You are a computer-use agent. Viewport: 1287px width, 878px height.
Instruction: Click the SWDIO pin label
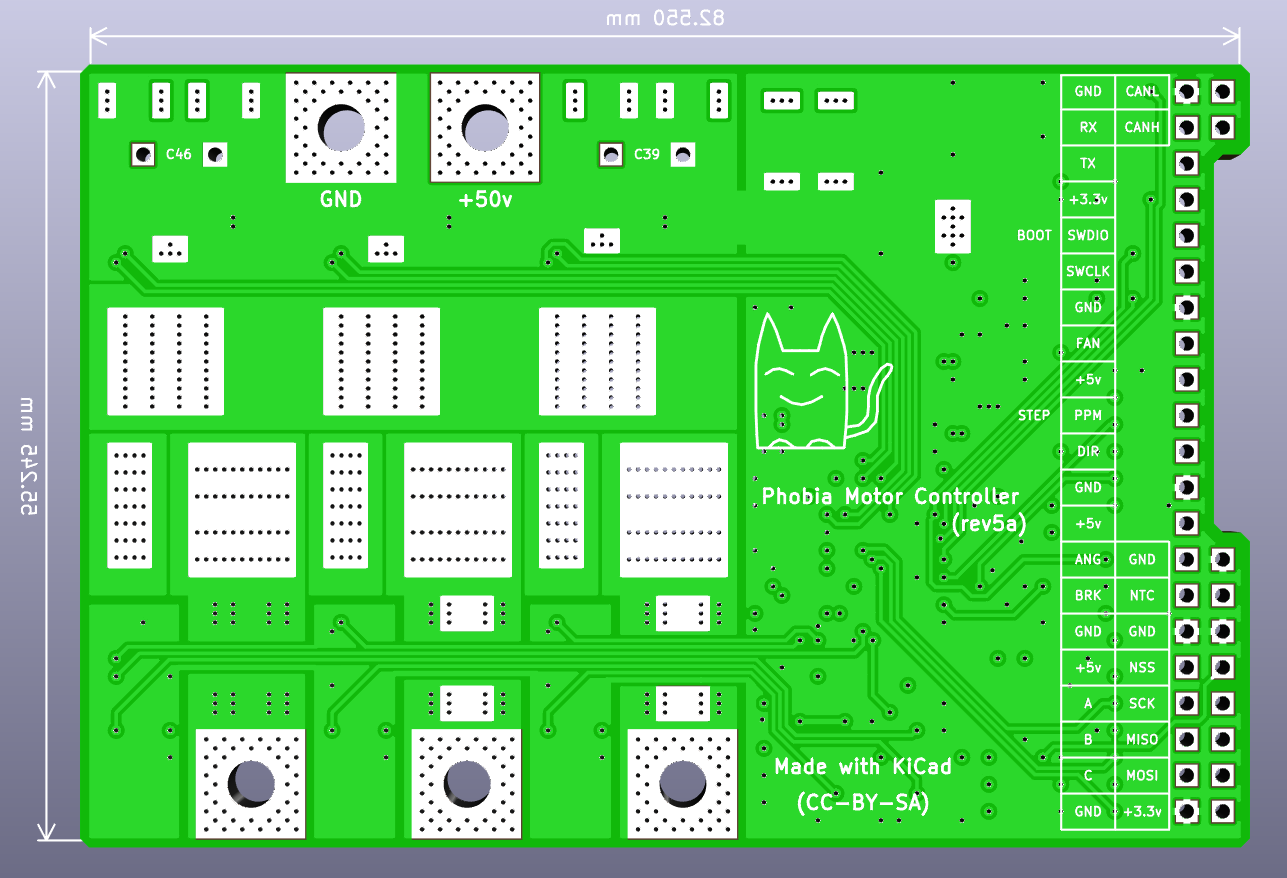(1088, 235)
